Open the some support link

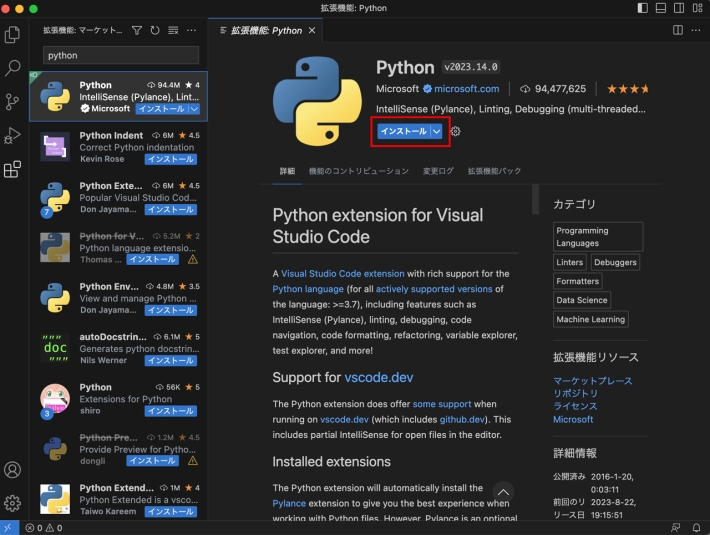(442, 404)
